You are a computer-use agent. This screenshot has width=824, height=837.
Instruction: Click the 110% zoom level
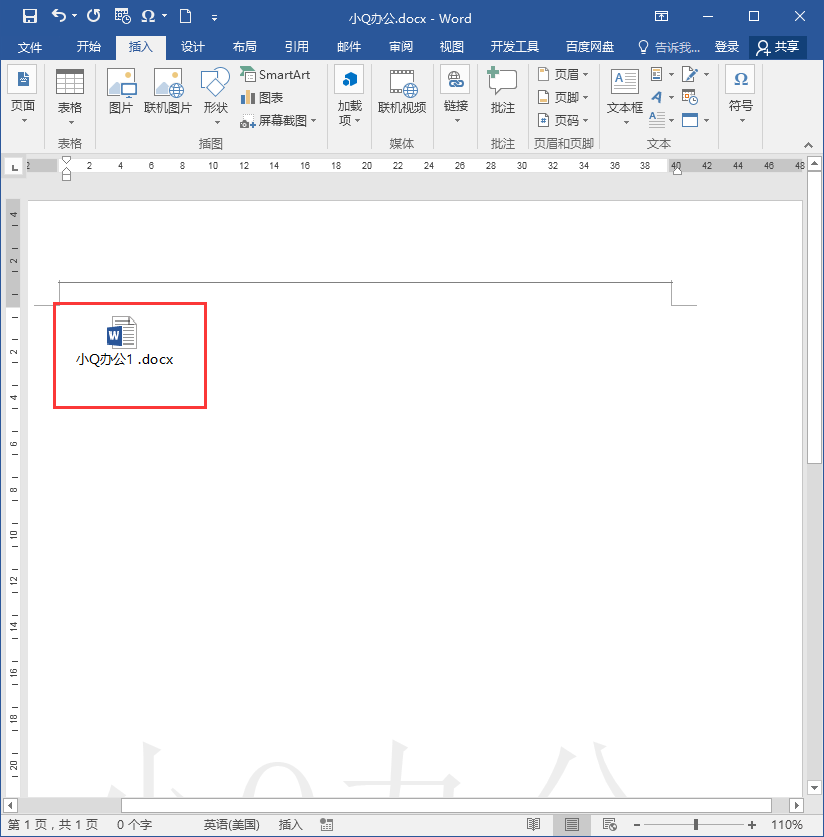(787, 825)
